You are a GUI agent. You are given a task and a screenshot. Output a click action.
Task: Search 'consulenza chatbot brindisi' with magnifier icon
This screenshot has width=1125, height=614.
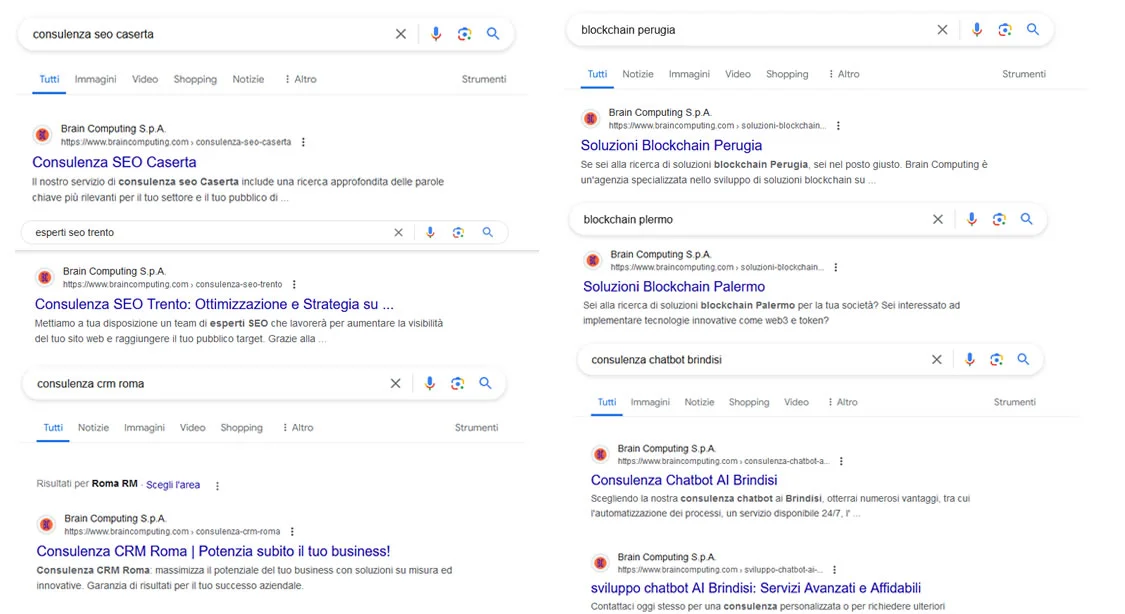coord(1023,359)
